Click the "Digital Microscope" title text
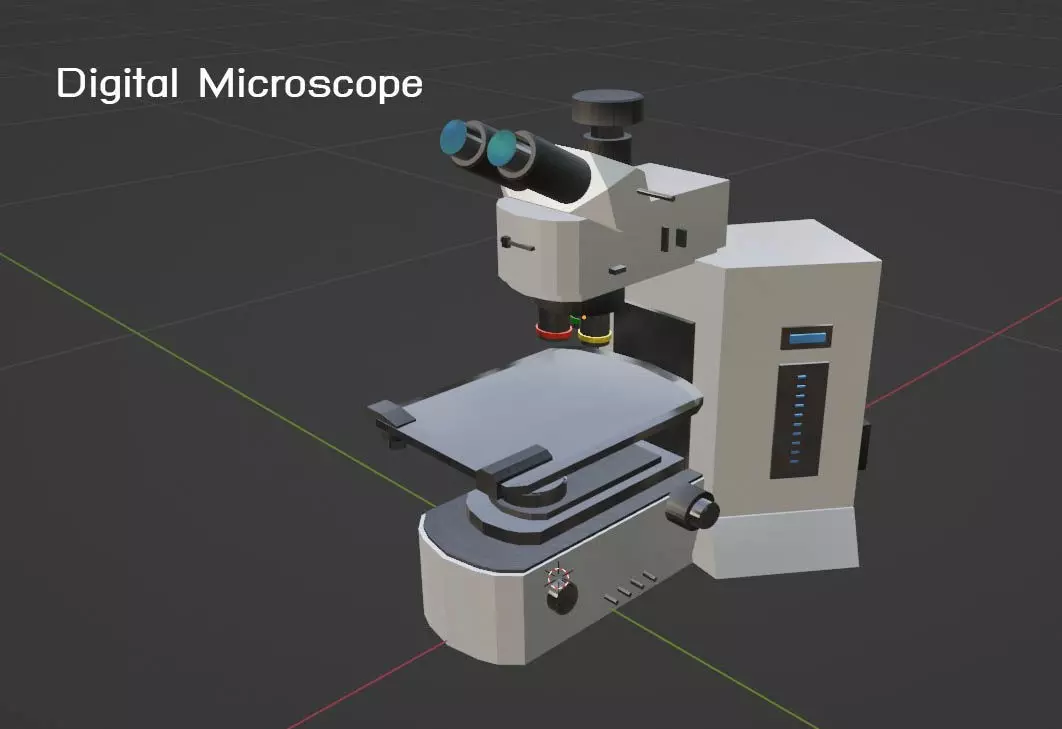The width and height of the screenshot is (1062, 729). click(x=239, y=84)
